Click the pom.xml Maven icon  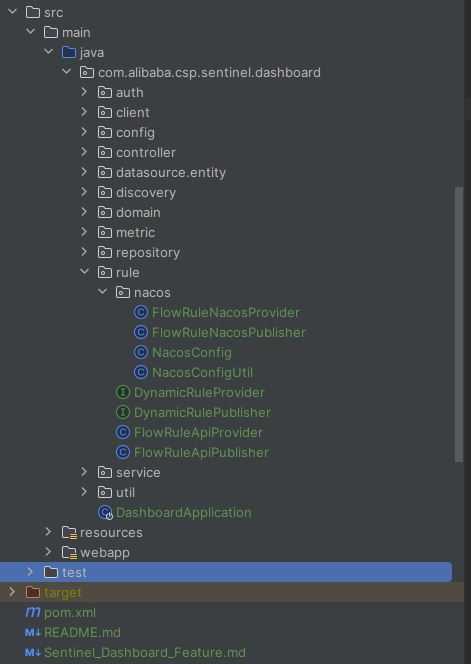coord(33,612)
